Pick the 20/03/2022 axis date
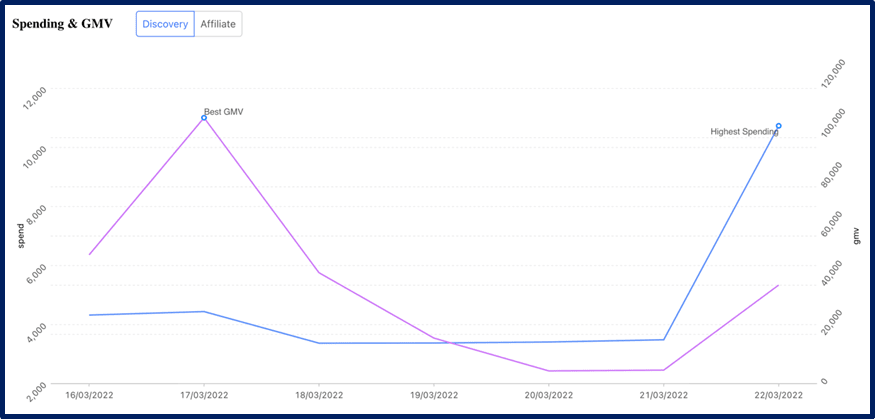 click(x=548, y=395)
